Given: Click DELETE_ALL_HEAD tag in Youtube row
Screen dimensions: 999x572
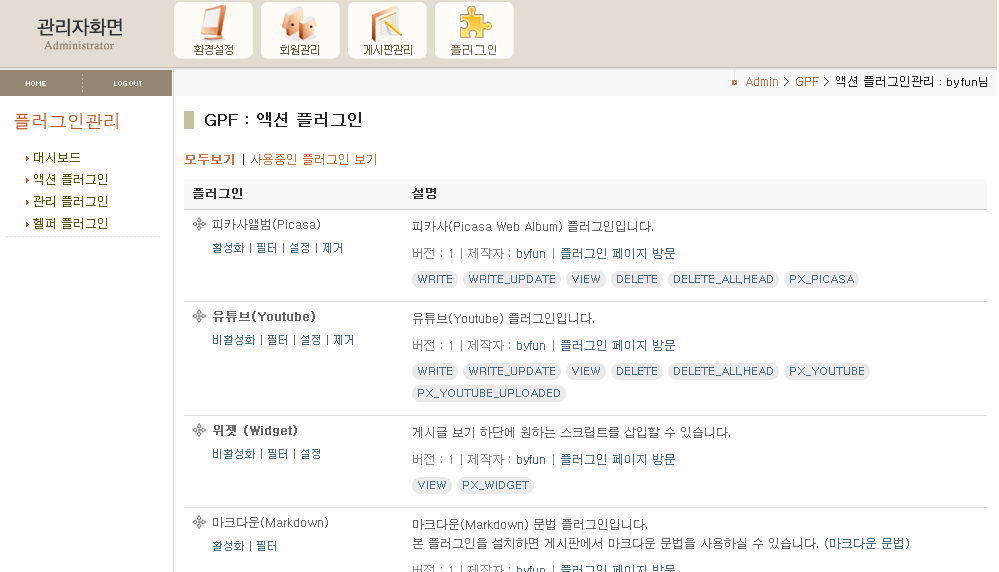Looking at the screenshot, I should tap(723, 371).
